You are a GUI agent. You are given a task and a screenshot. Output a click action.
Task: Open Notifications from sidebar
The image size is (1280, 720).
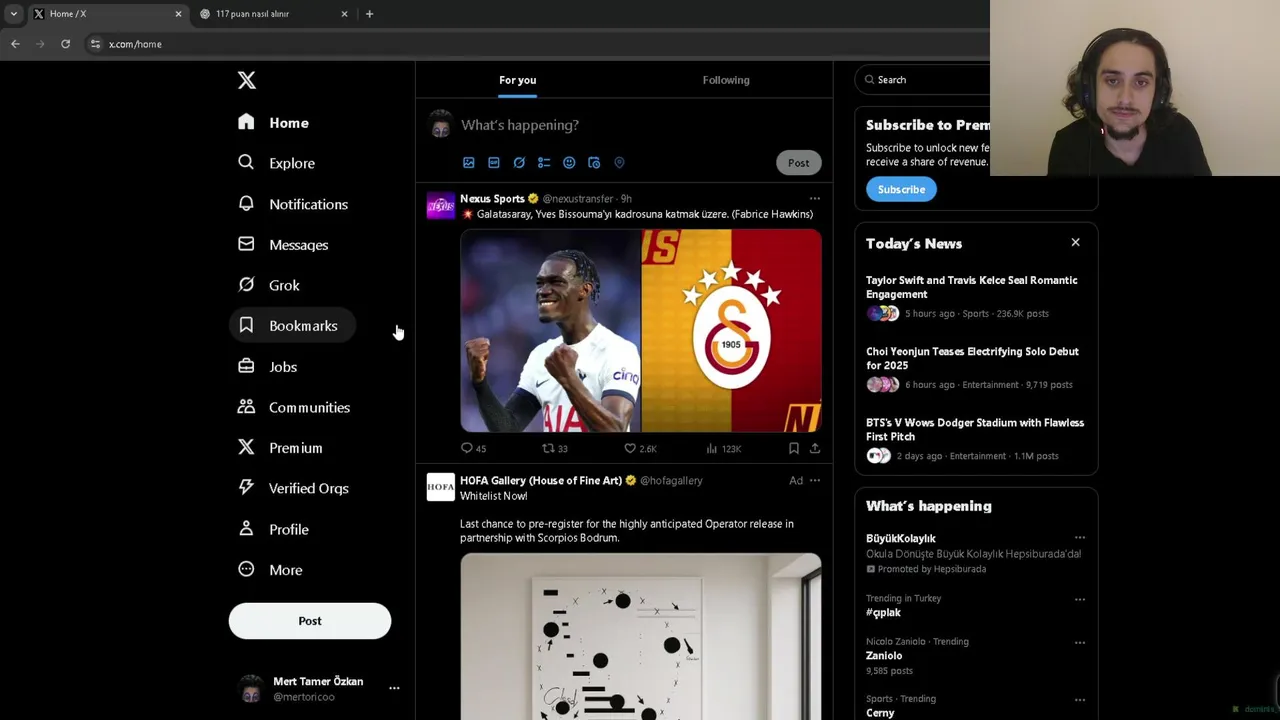293,204
